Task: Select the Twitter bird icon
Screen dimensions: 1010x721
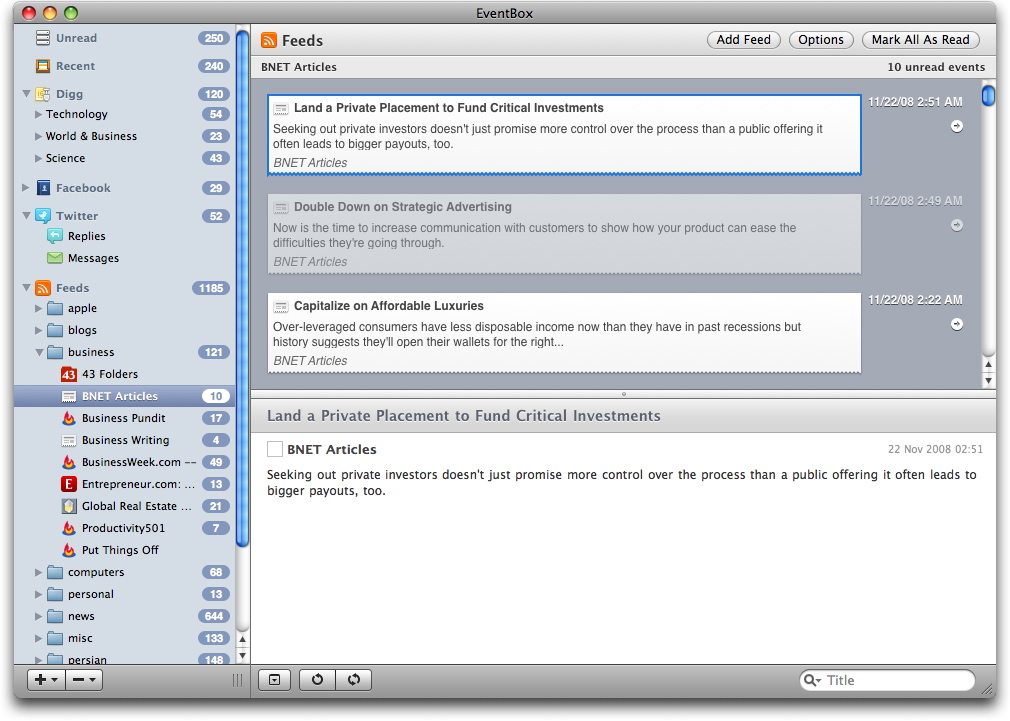Action: pos(43,215)
